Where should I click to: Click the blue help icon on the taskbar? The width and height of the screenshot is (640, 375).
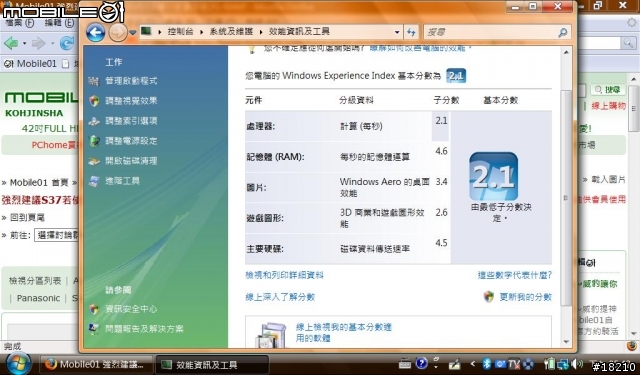click(x=422, y=363)
